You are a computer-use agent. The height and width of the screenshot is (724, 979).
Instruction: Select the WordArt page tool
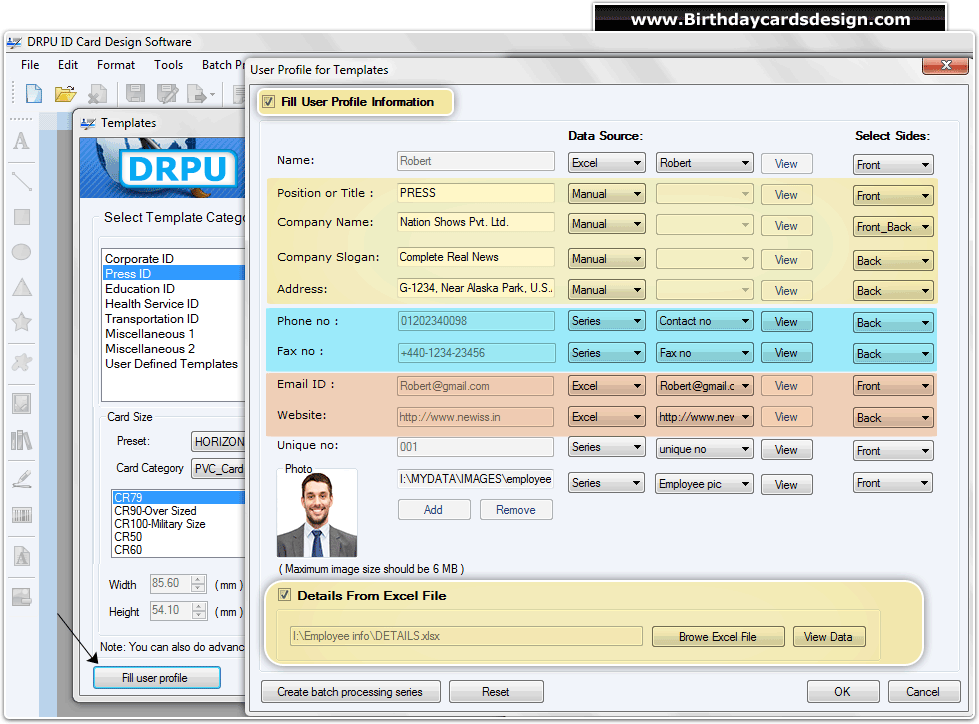point(22,556)
